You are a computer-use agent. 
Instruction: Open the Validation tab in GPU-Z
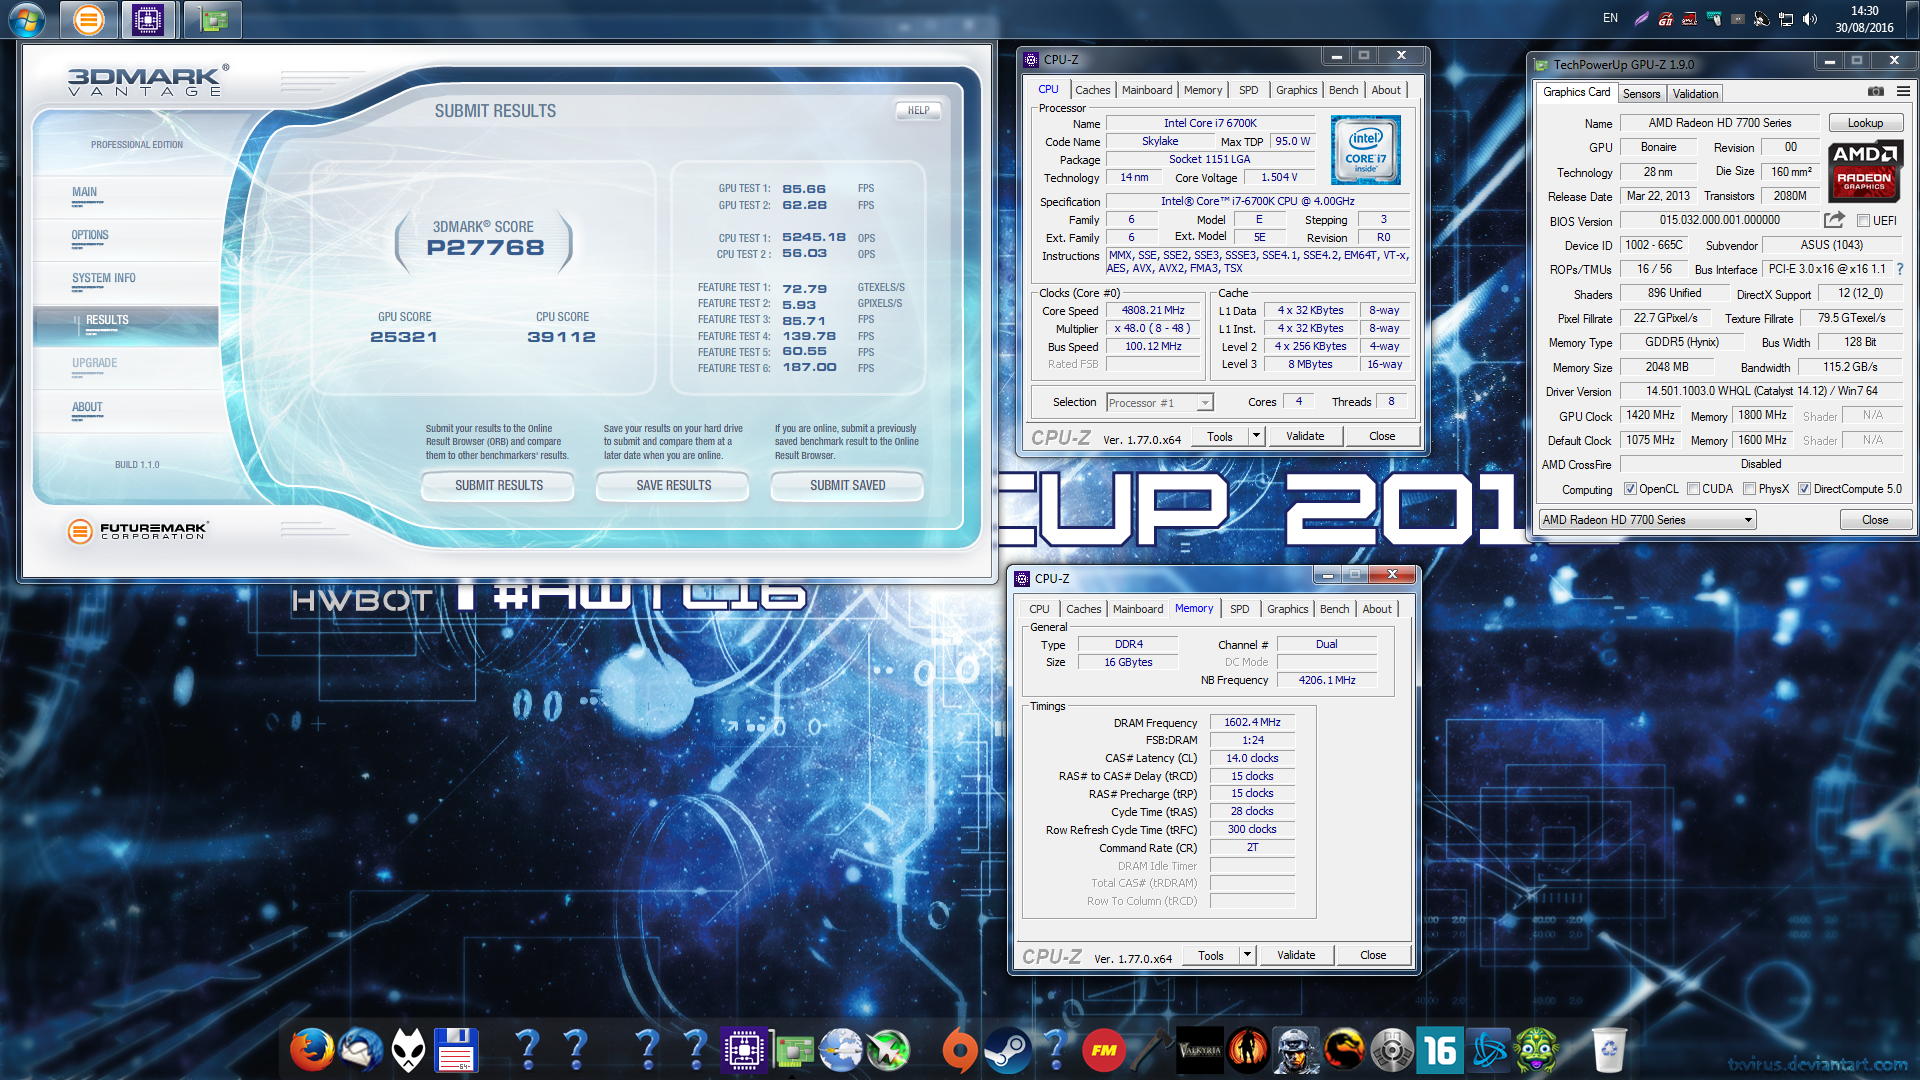click(x=1695, y=94)
